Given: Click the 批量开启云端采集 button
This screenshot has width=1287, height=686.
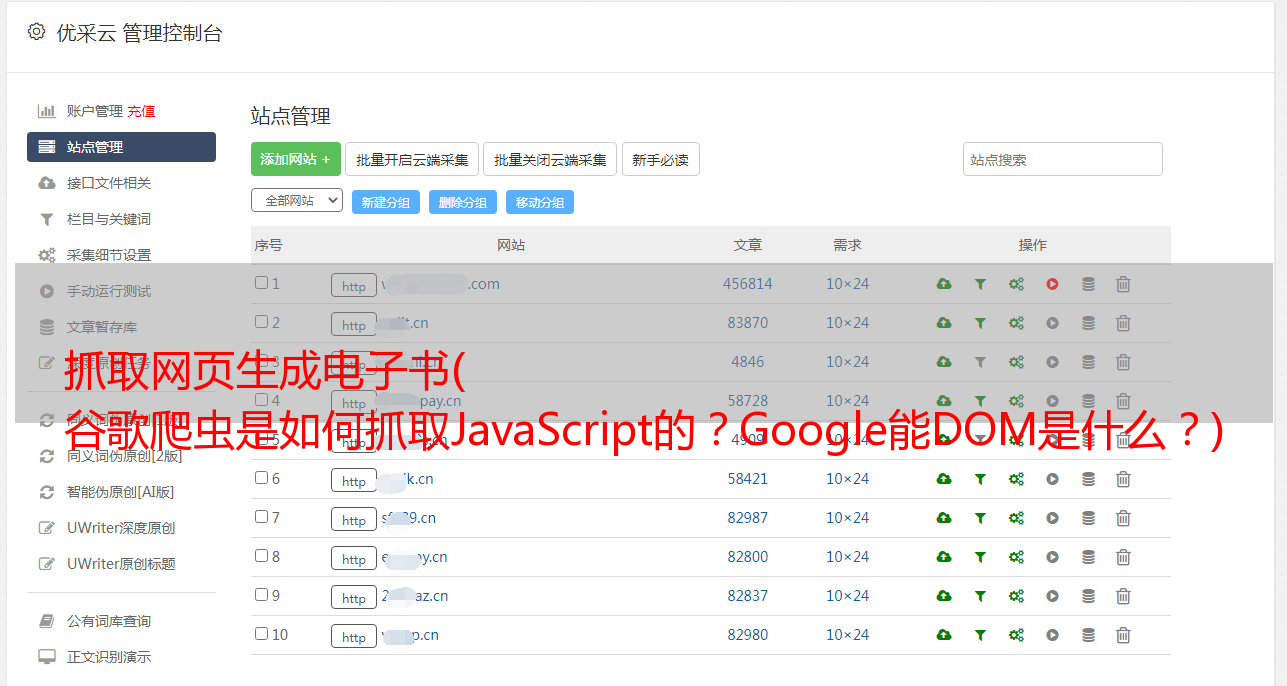Looking at the screenshot, I should click(x=412, y=159).
